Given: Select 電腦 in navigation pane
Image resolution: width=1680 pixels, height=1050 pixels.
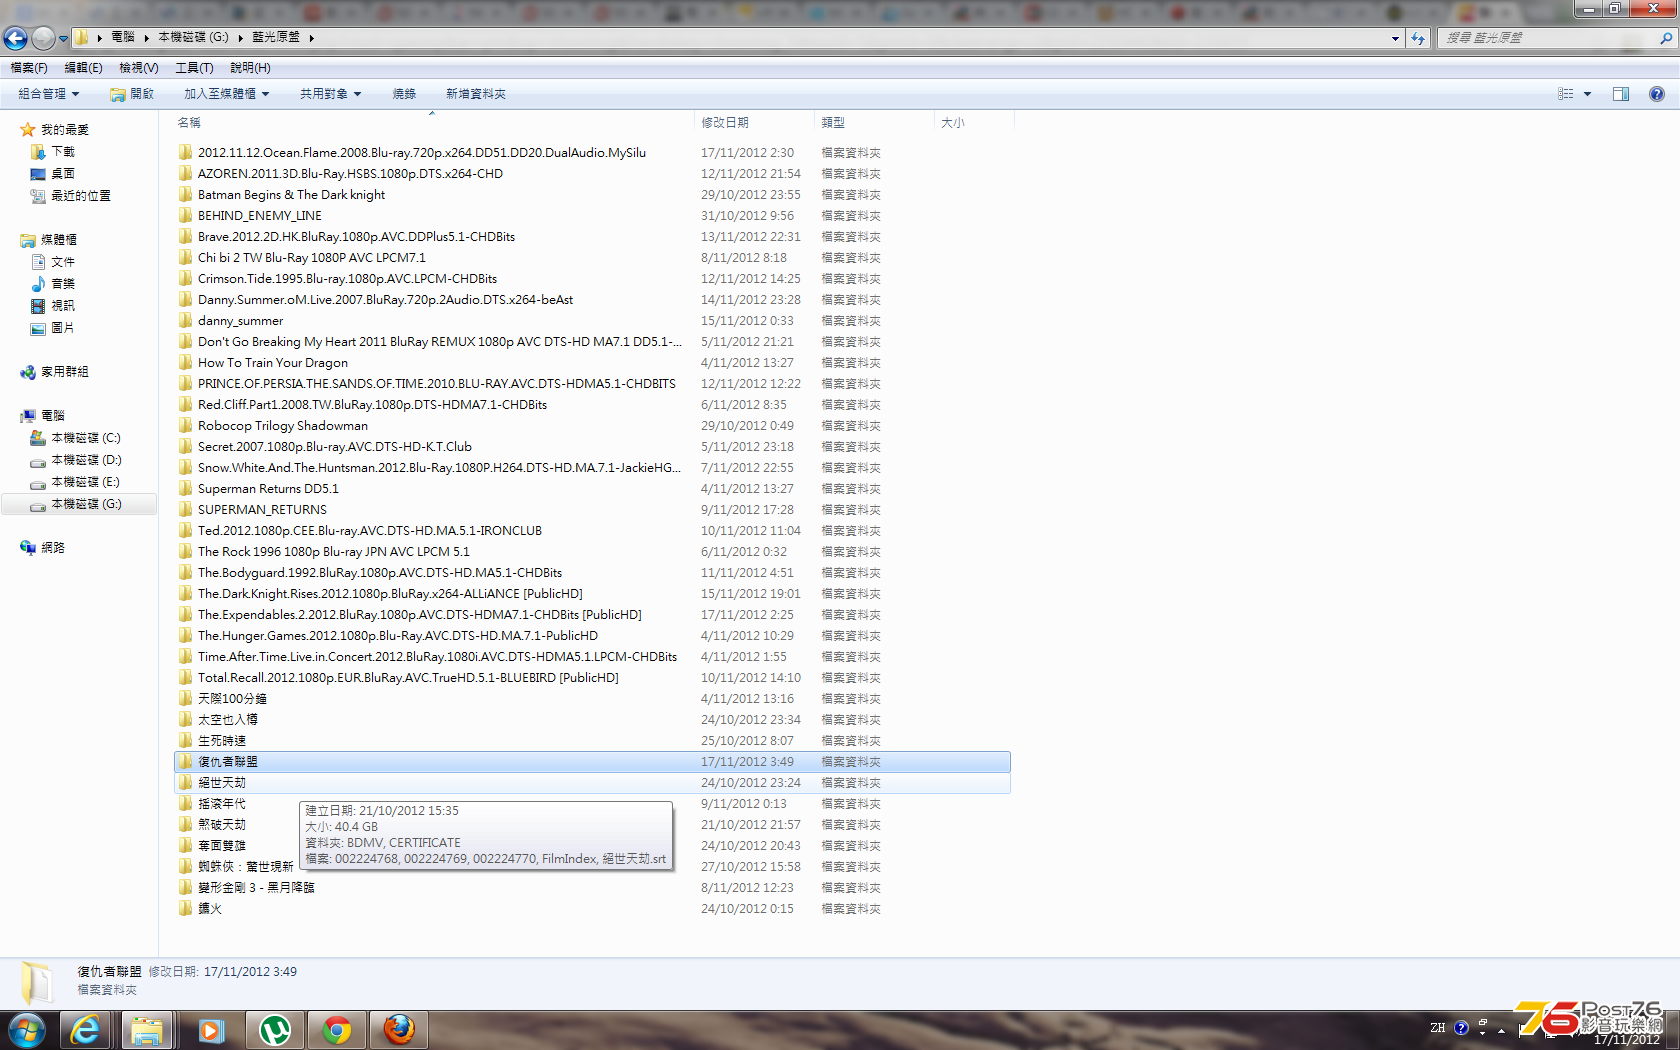Looking at the screenshot, I should pos(43,416).
